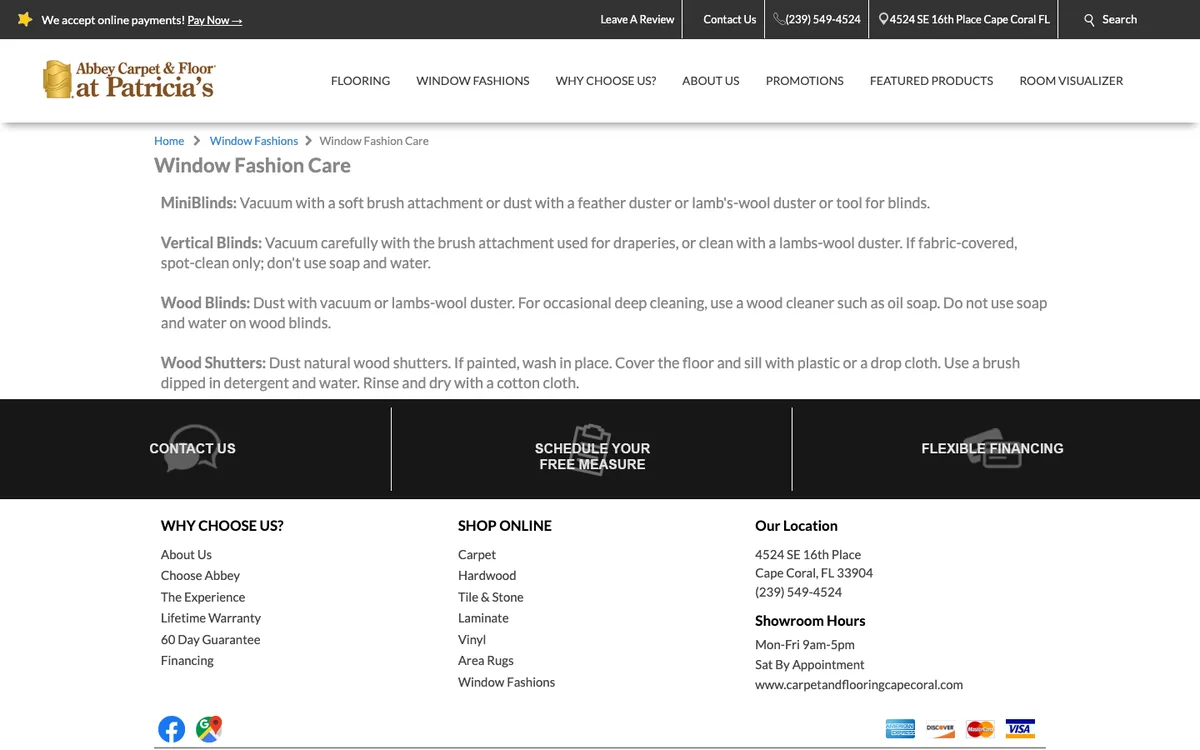Open the About Us footer link

pos(186,555)
